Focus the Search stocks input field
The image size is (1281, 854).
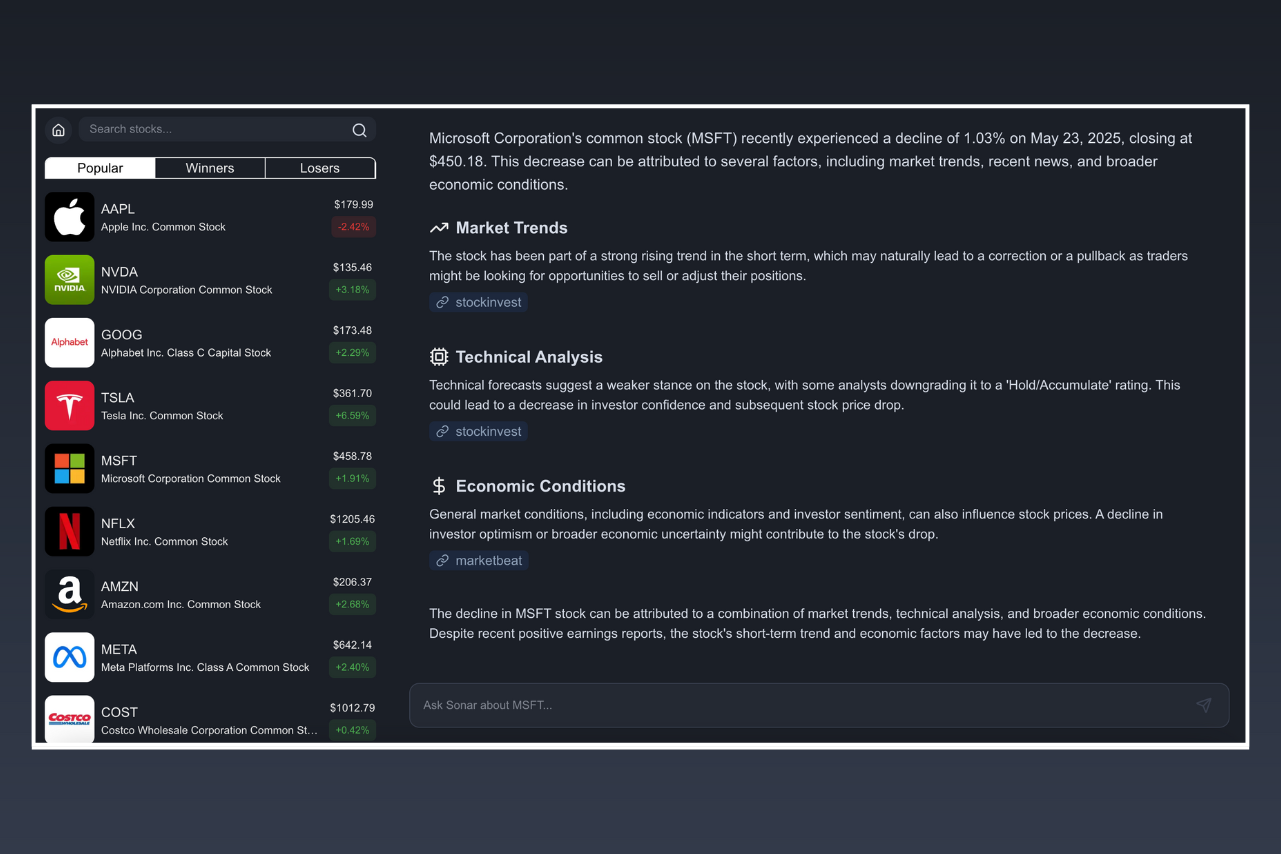click(x=226, y=129)
